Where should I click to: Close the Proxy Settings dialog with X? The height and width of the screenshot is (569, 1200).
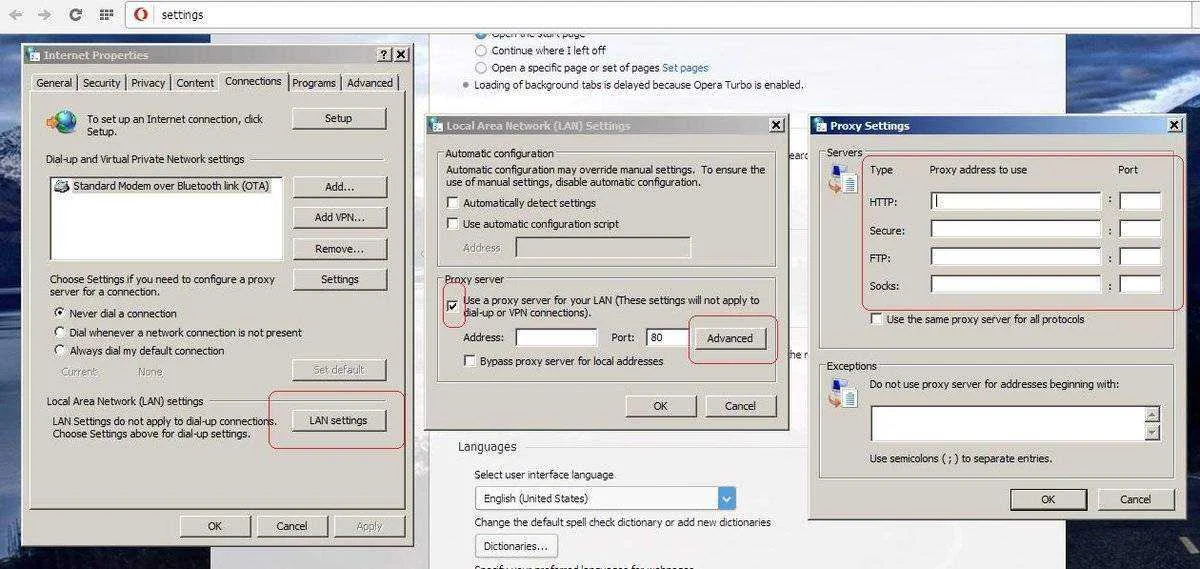[x=1174, y=125]
